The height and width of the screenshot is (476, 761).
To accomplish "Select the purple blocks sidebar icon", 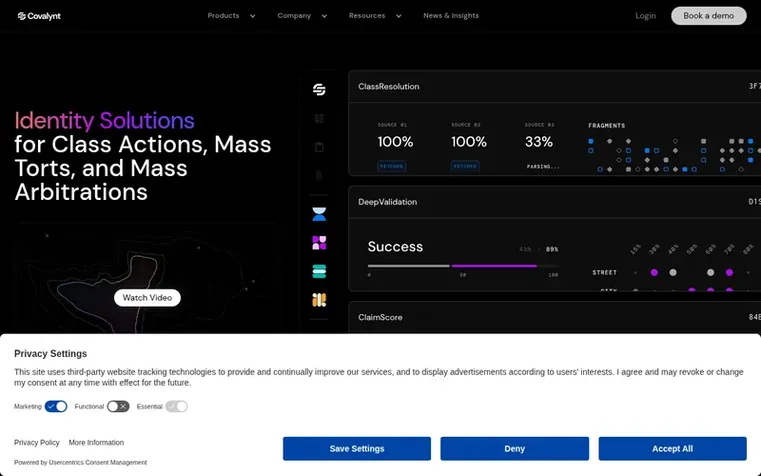I will pyautogui.click(x=319, y=243).
